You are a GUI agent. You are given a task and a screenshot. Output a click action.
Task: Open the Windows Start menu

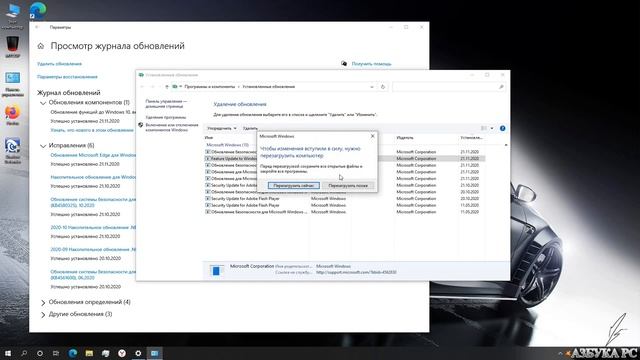click(x=8, y=353)
